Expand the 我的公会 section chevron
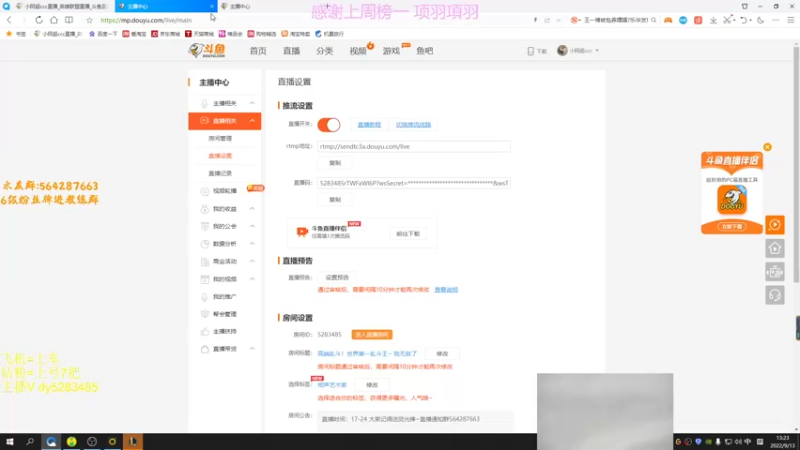 252,226
